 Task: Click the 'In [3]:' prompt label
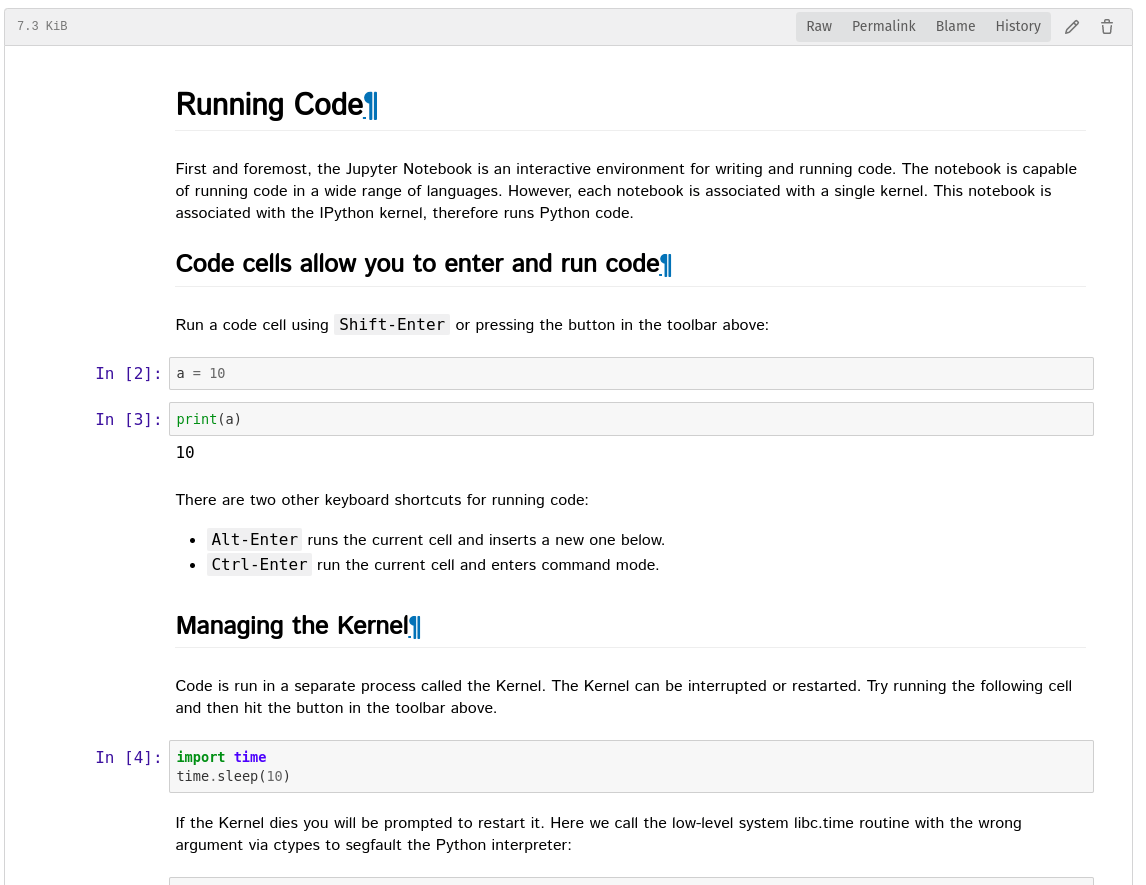pyautogui.click(x=128, y=419)
